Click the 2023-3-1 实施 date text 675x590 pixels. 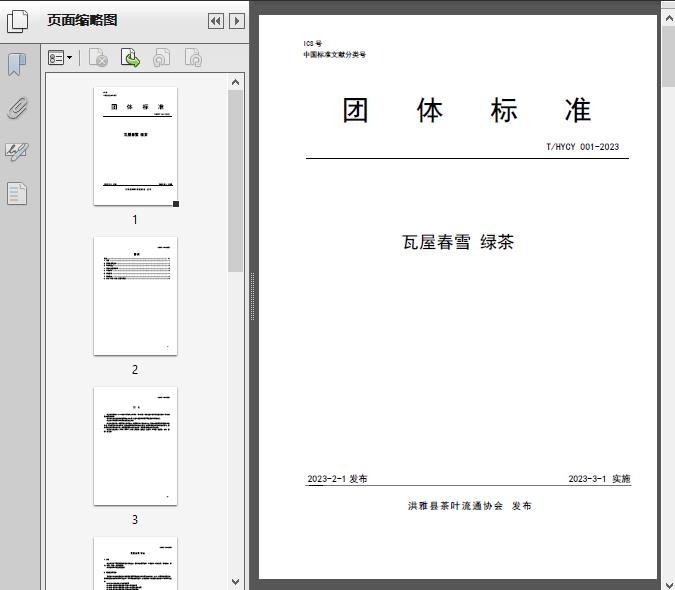pyautogui.click(x=599, y=479)
